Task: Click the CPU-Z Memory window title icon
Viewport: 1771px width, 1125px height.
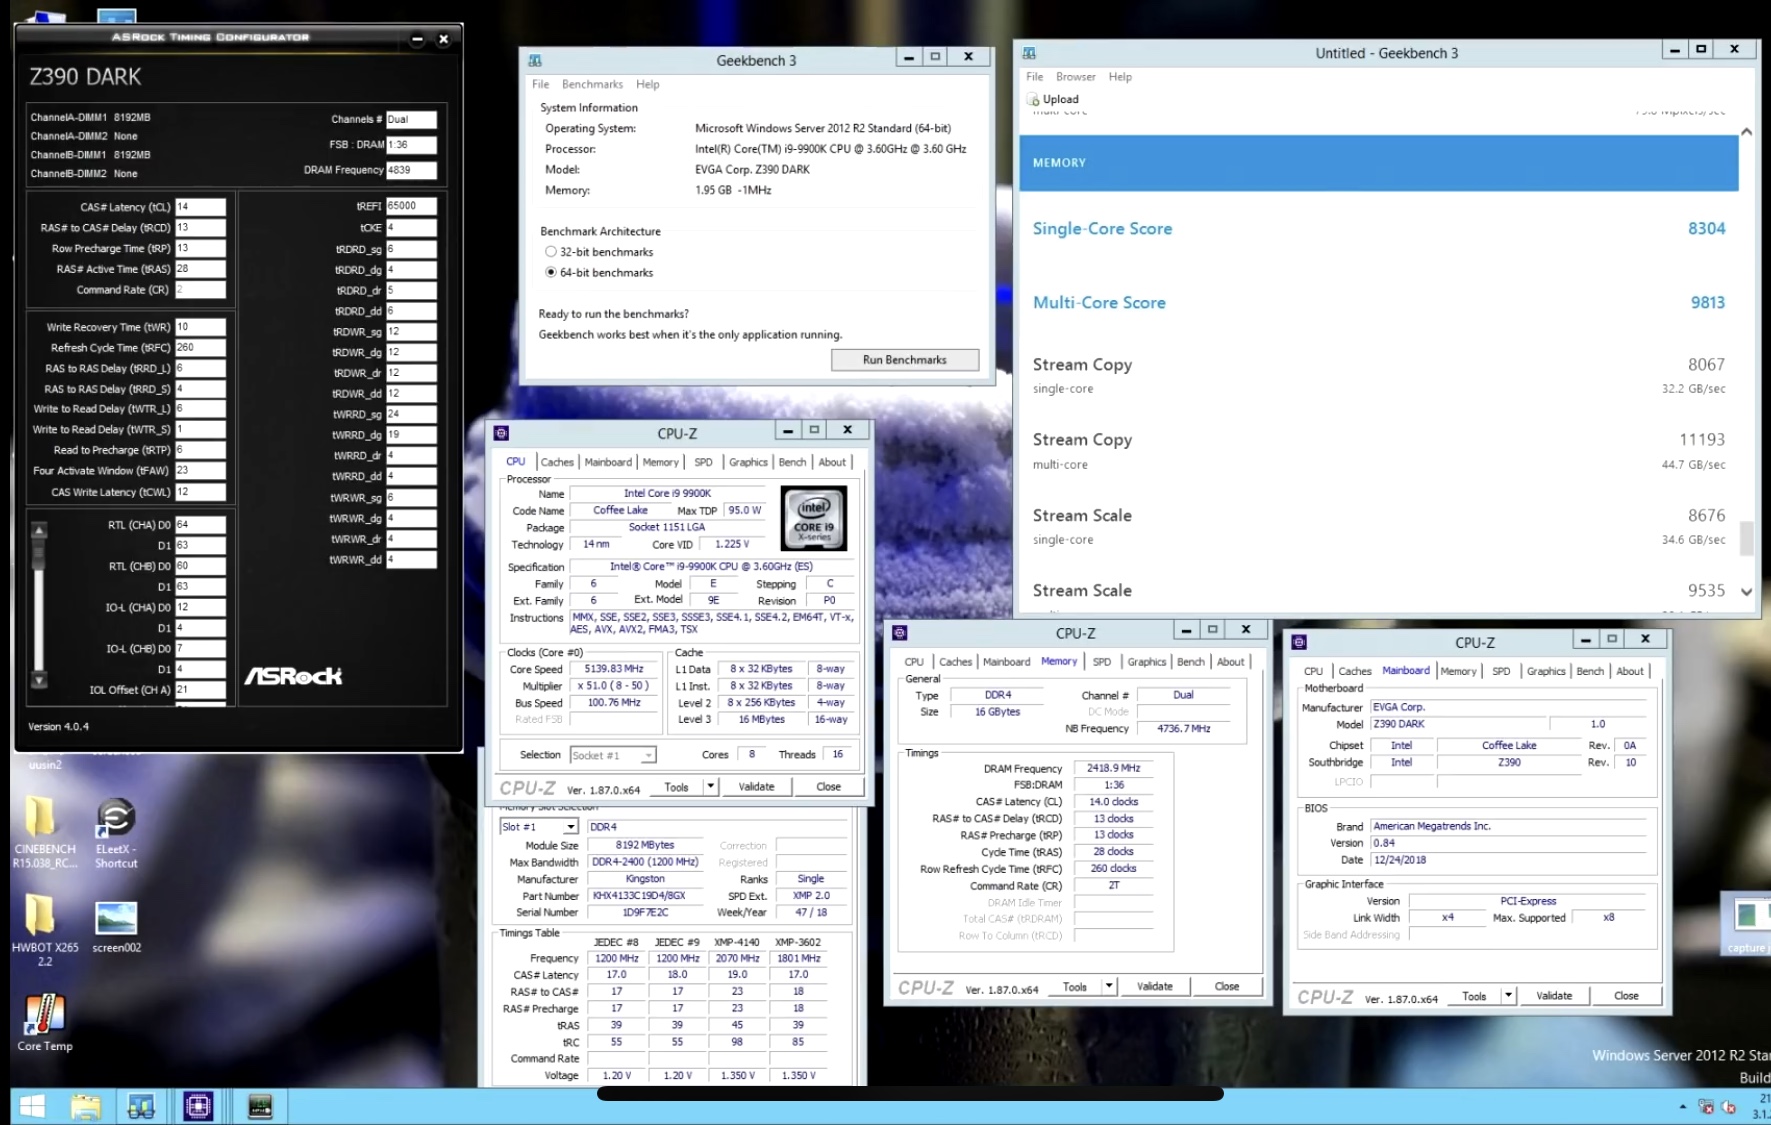Action: coord(900,633)
